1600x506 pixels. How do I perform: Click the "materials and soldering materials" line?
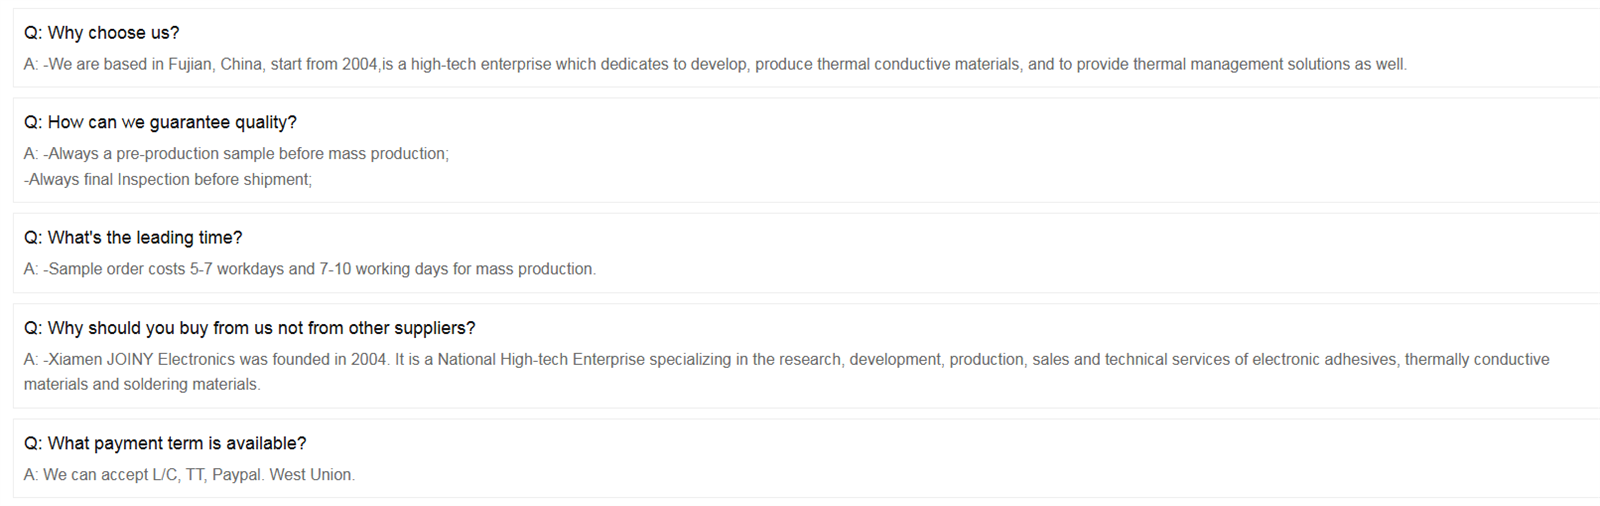(x=142, y=385)
